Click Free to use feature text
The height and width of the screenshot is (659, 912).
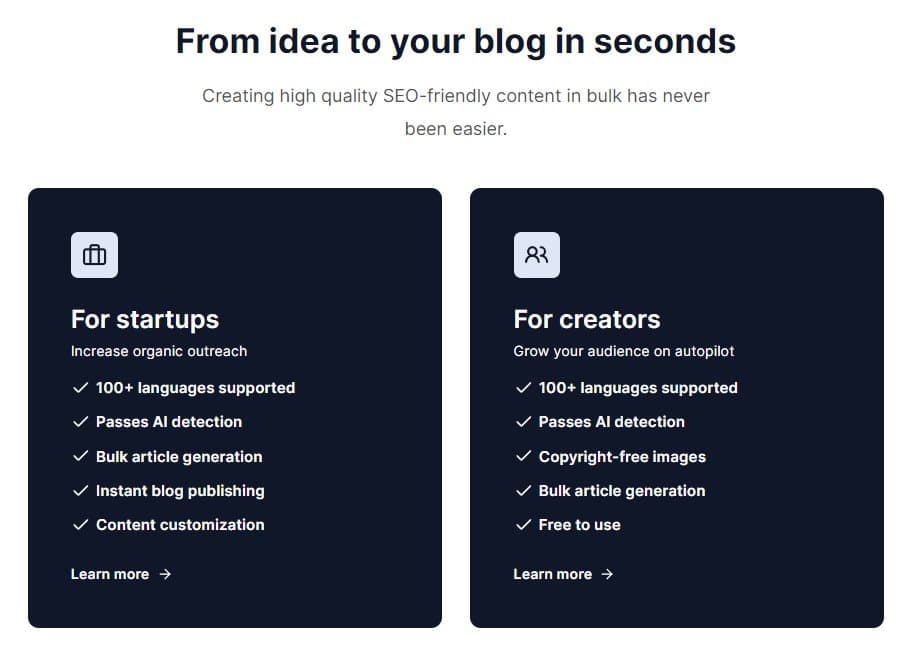click(x=579, y=525)
